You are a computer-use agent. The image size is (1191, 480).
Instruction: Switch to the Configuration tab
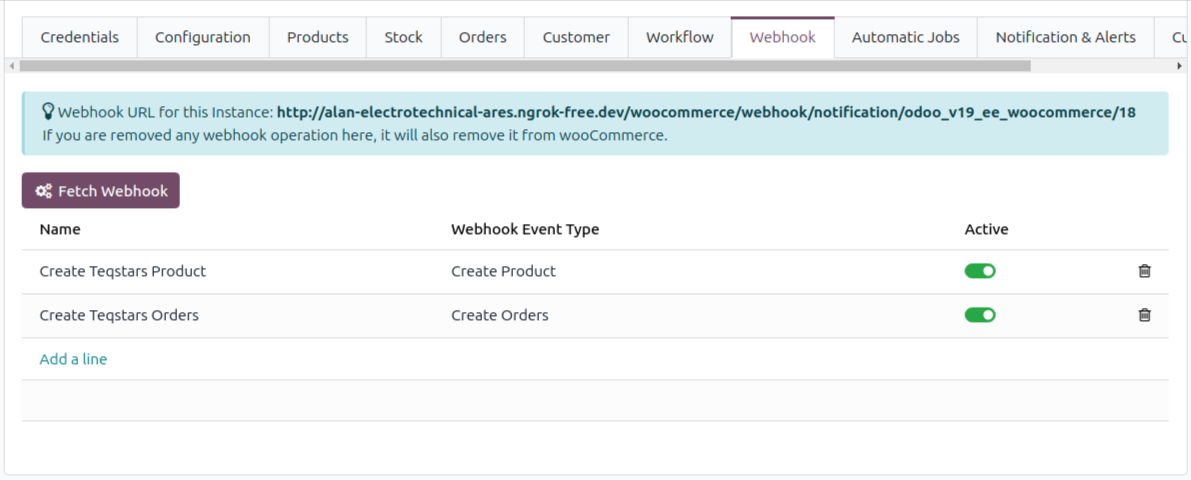pos(203,37)
